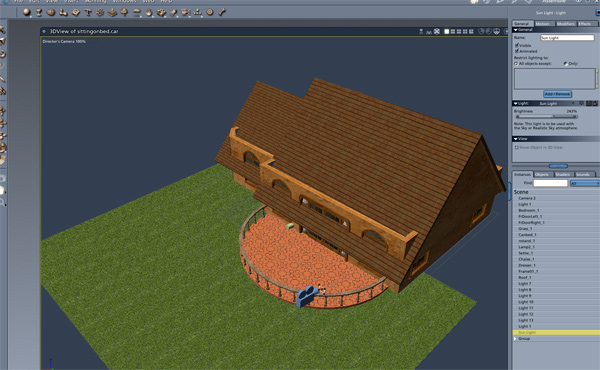Collapse the General section triangle
Screen dimensions: 600x370
click(x=515, y=29)
